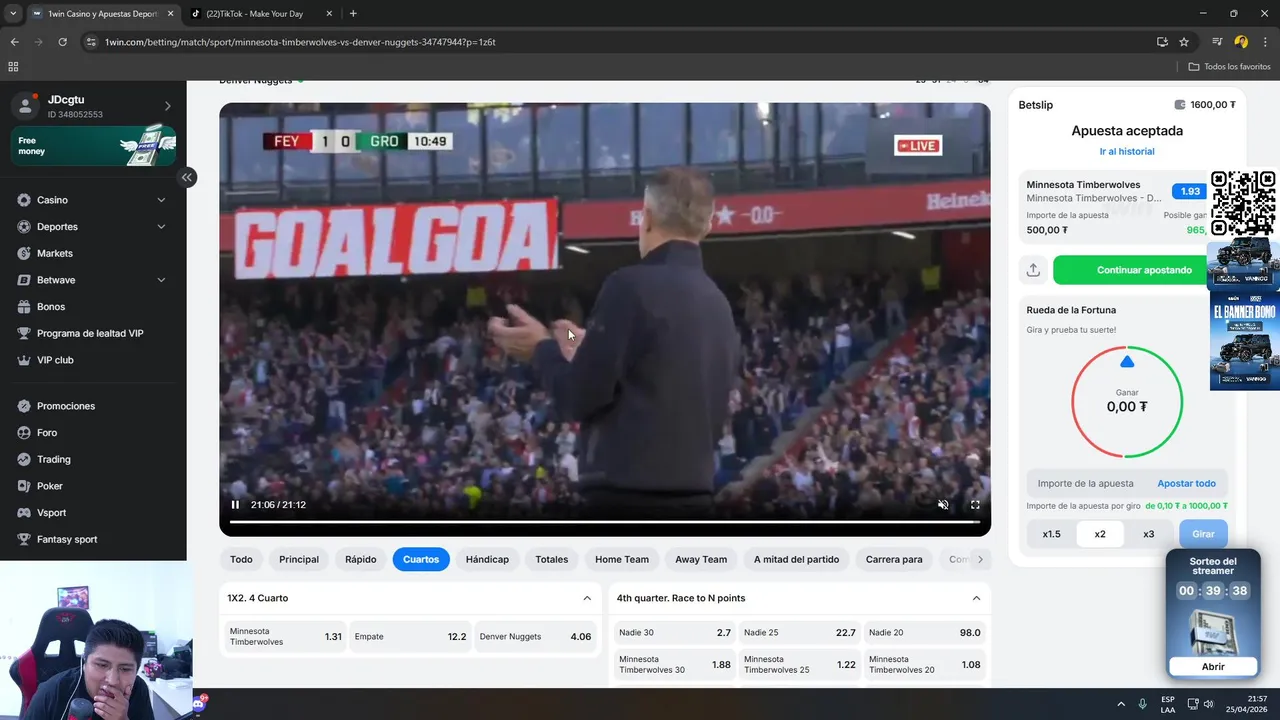Screen dimensions: 1280x720
Task: Bet on Minnesota Timberwolves at 1.31
Action: [x=285, y=637]
